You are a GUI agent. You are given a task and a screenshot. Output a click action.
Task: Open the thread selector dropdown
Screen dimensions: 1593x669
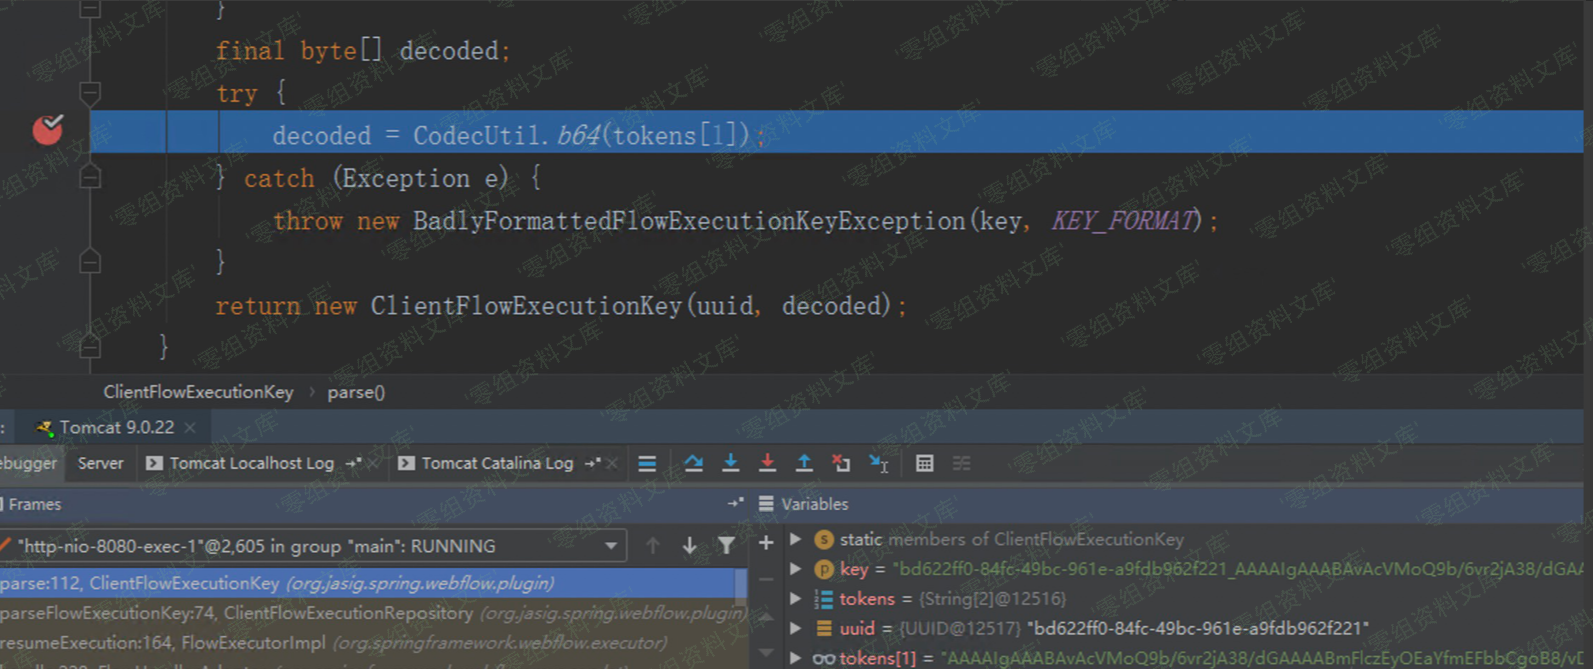(x=610, y=546)
